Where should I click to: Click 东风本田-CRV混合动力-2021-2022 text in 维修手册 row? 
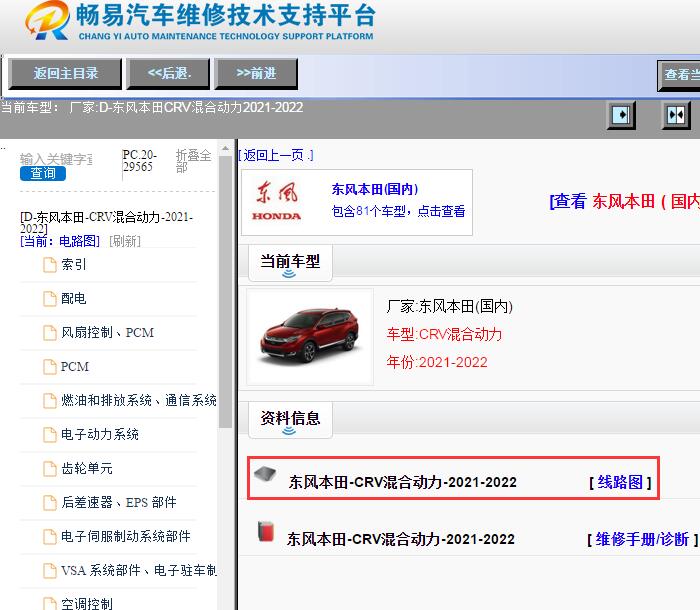[401, 539]
